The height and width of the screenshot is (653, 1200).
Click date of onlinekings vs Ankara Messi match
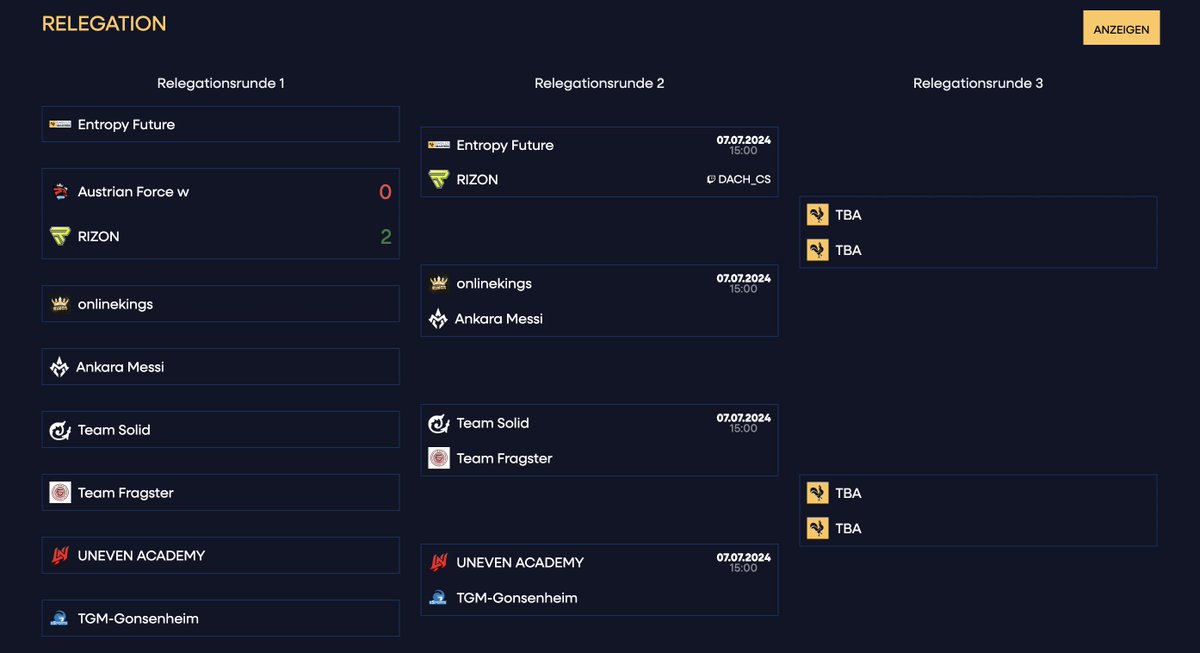click(x=744, y=278)
